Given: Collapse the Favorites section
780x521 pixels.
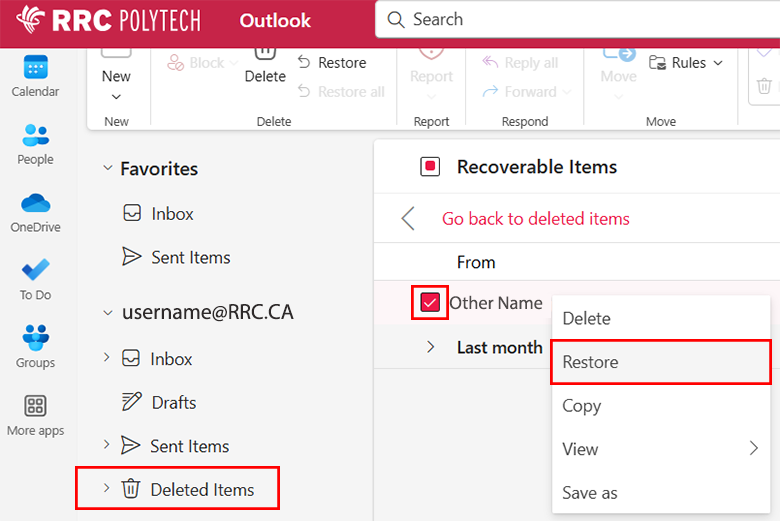Looking at the screenshot, I should (x=107, y=169).
